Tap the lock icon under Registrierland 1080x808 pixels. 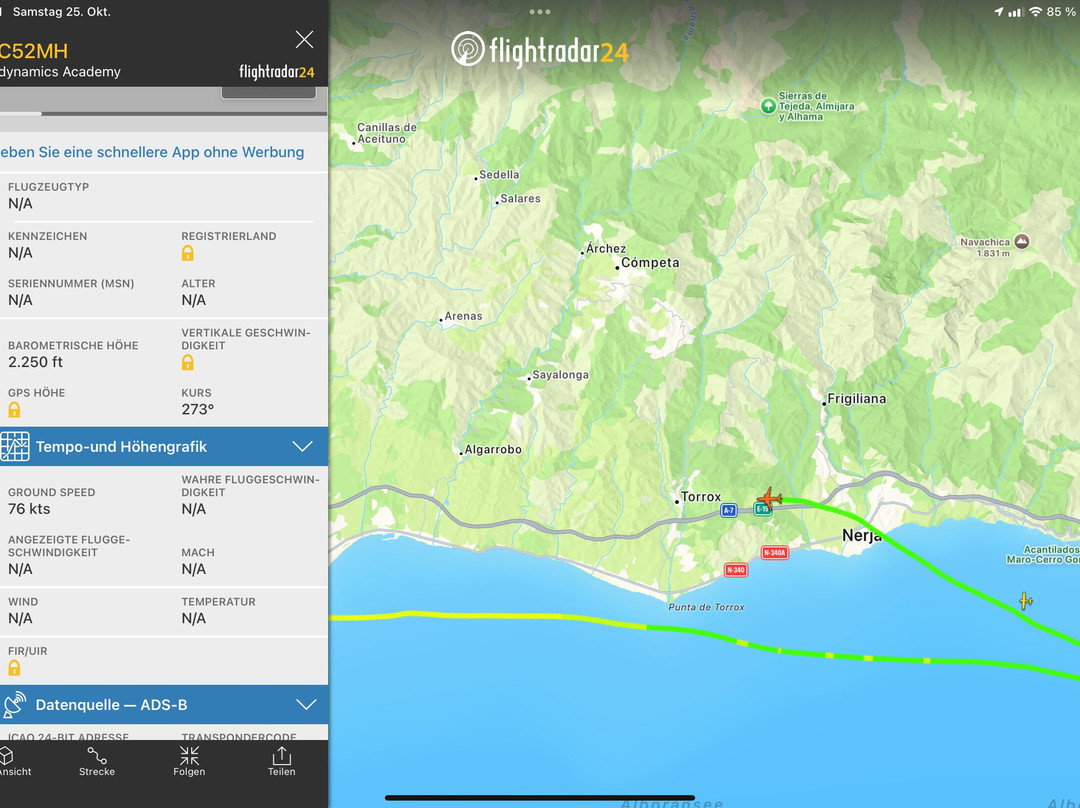pos(188,253)
